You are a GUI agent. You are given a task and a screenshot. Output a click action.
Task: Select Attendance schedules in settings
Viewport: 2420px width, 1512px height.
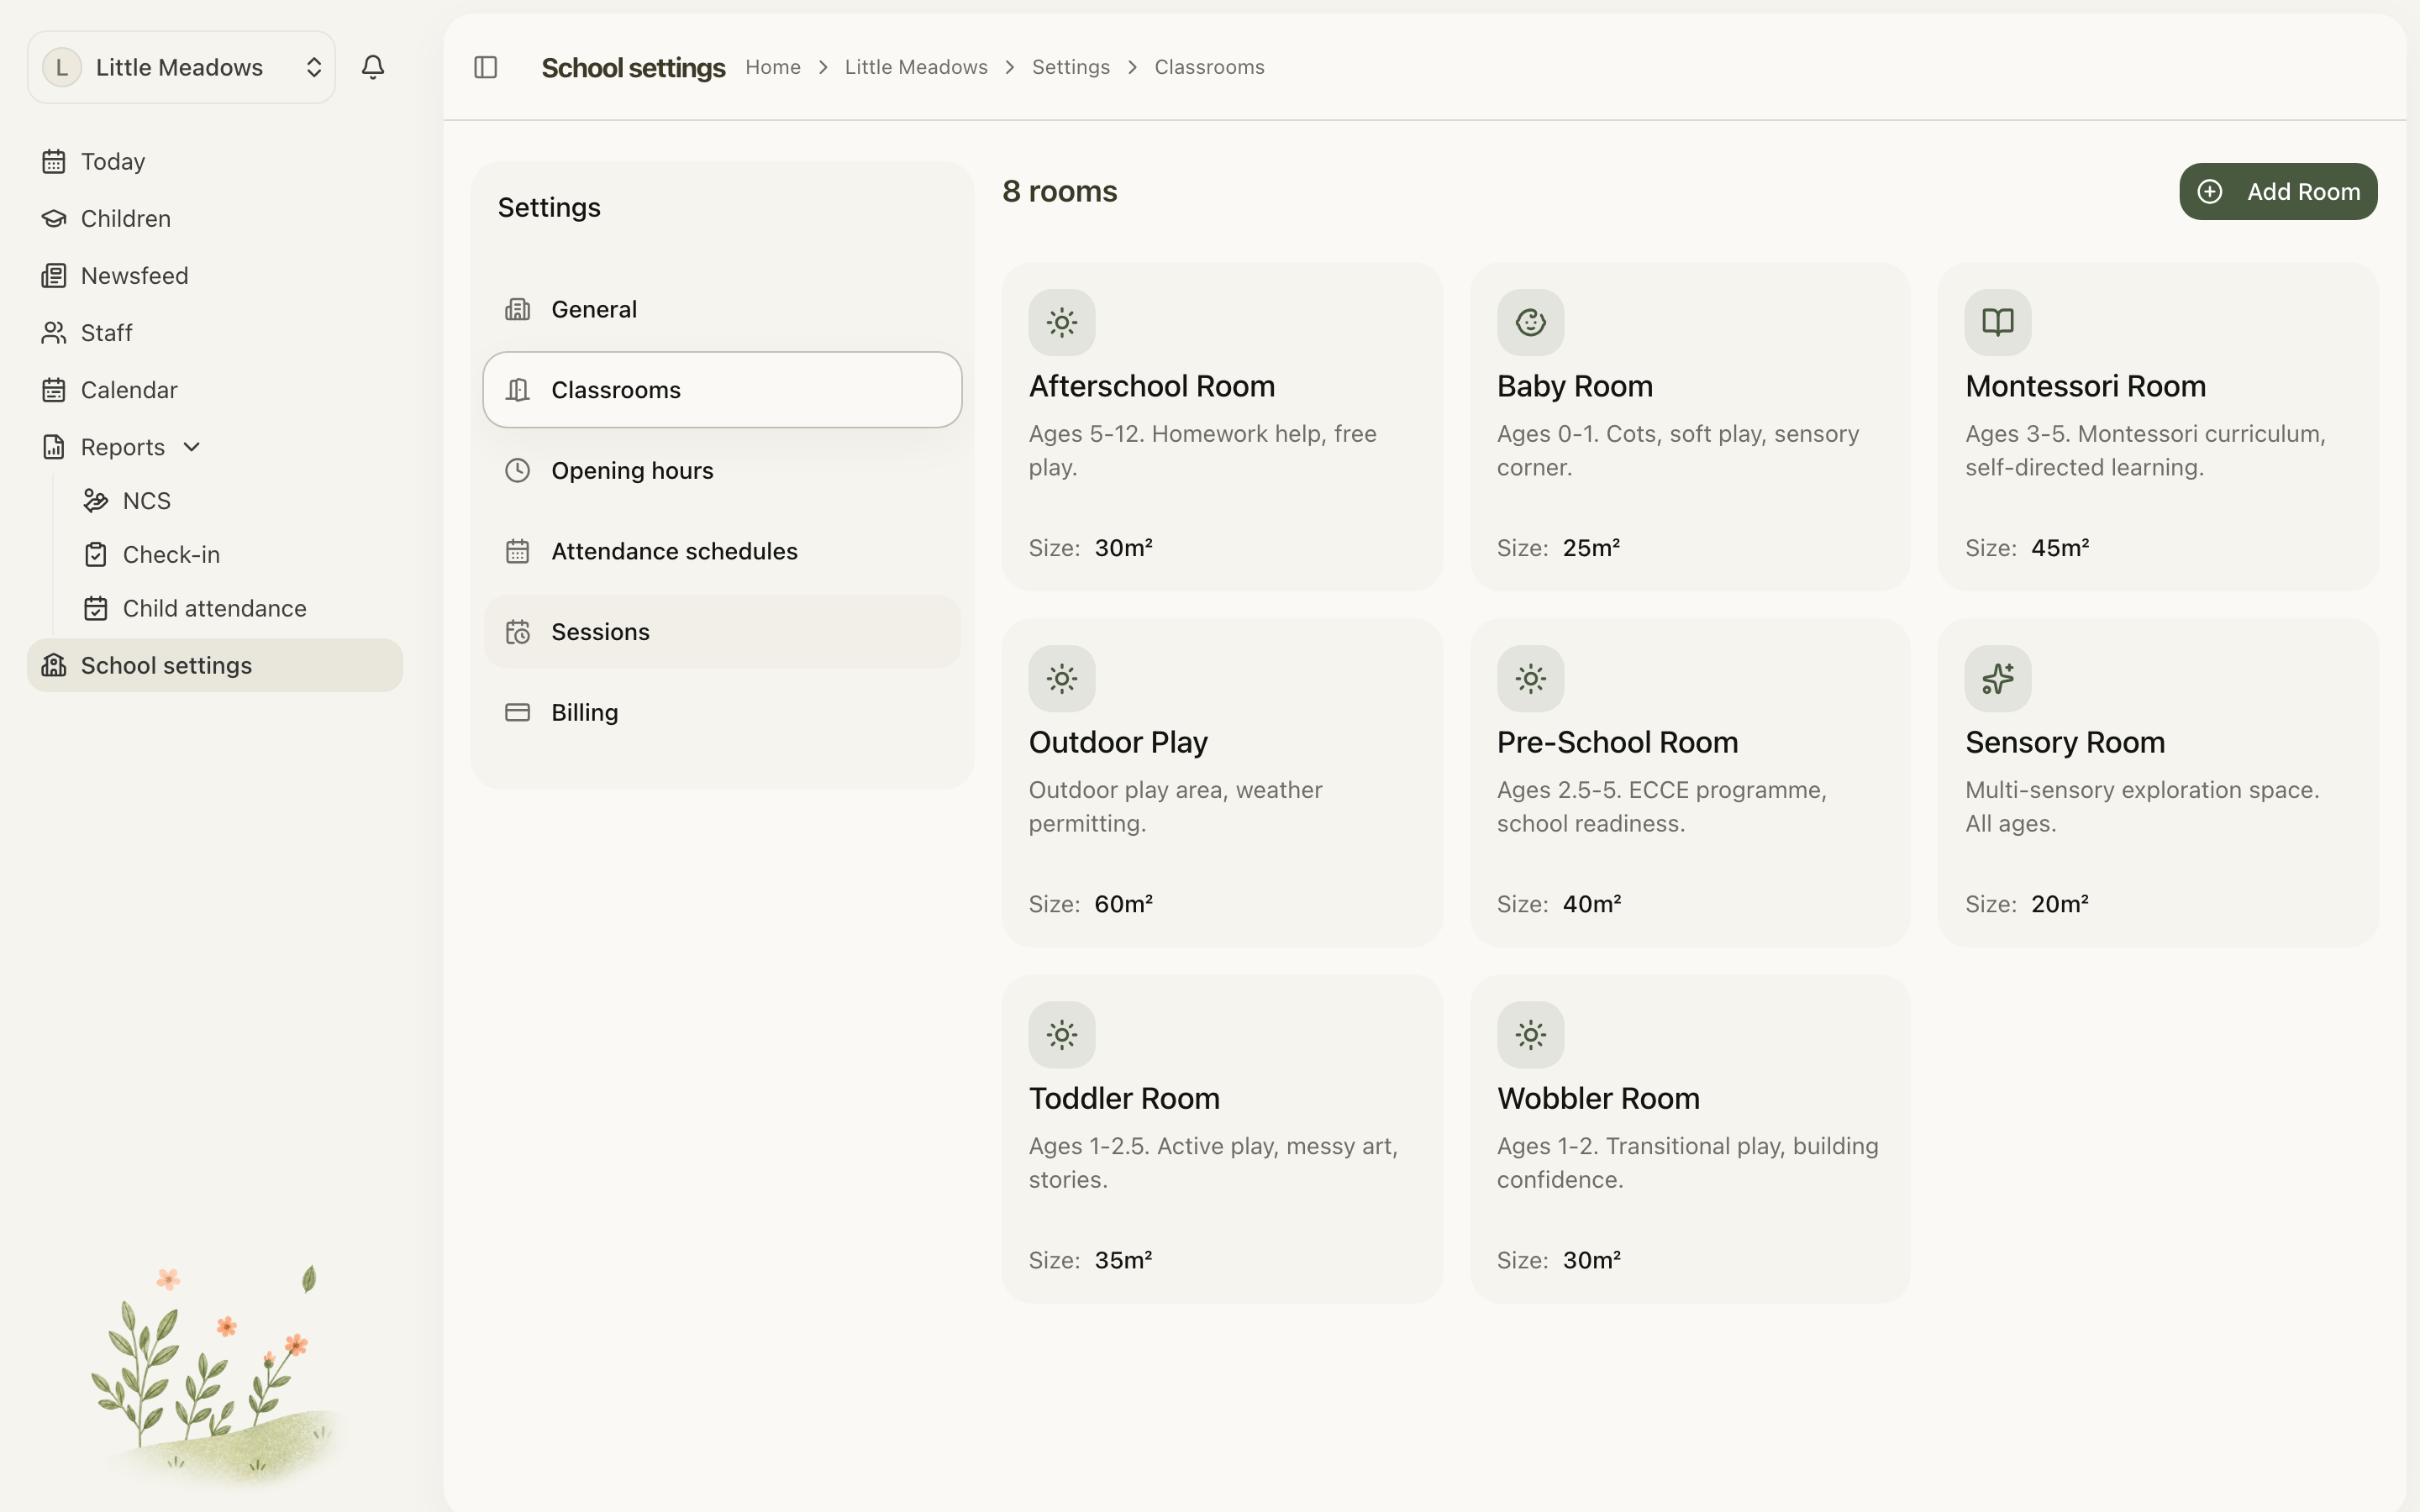click(x=722, y=551)
